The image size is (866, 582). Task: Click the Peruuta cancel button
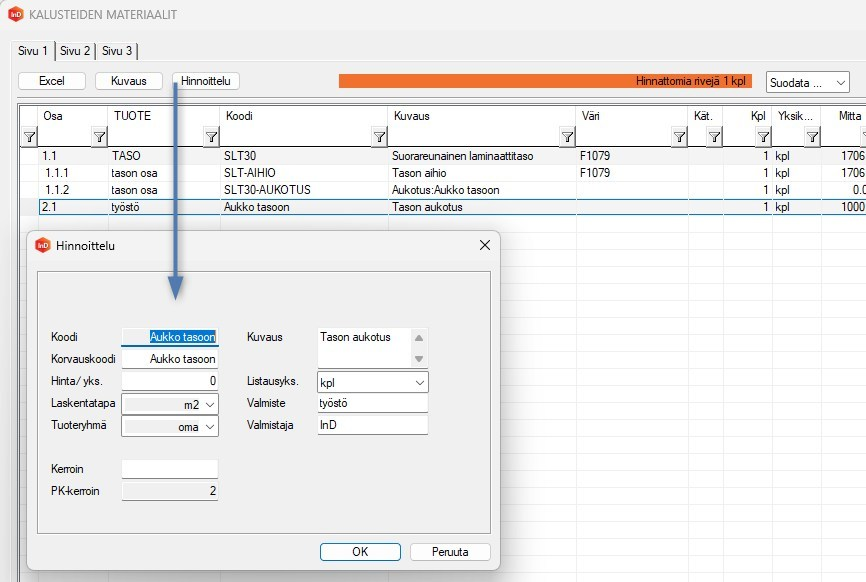(450, 552)
